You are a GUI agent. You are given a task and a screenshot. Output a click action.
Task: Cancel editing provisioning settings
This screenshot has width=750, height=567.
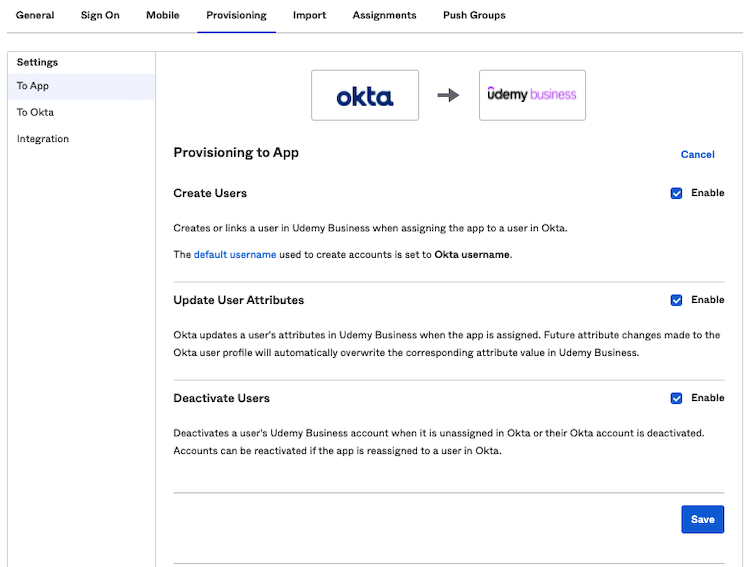[x=697, y=154]
